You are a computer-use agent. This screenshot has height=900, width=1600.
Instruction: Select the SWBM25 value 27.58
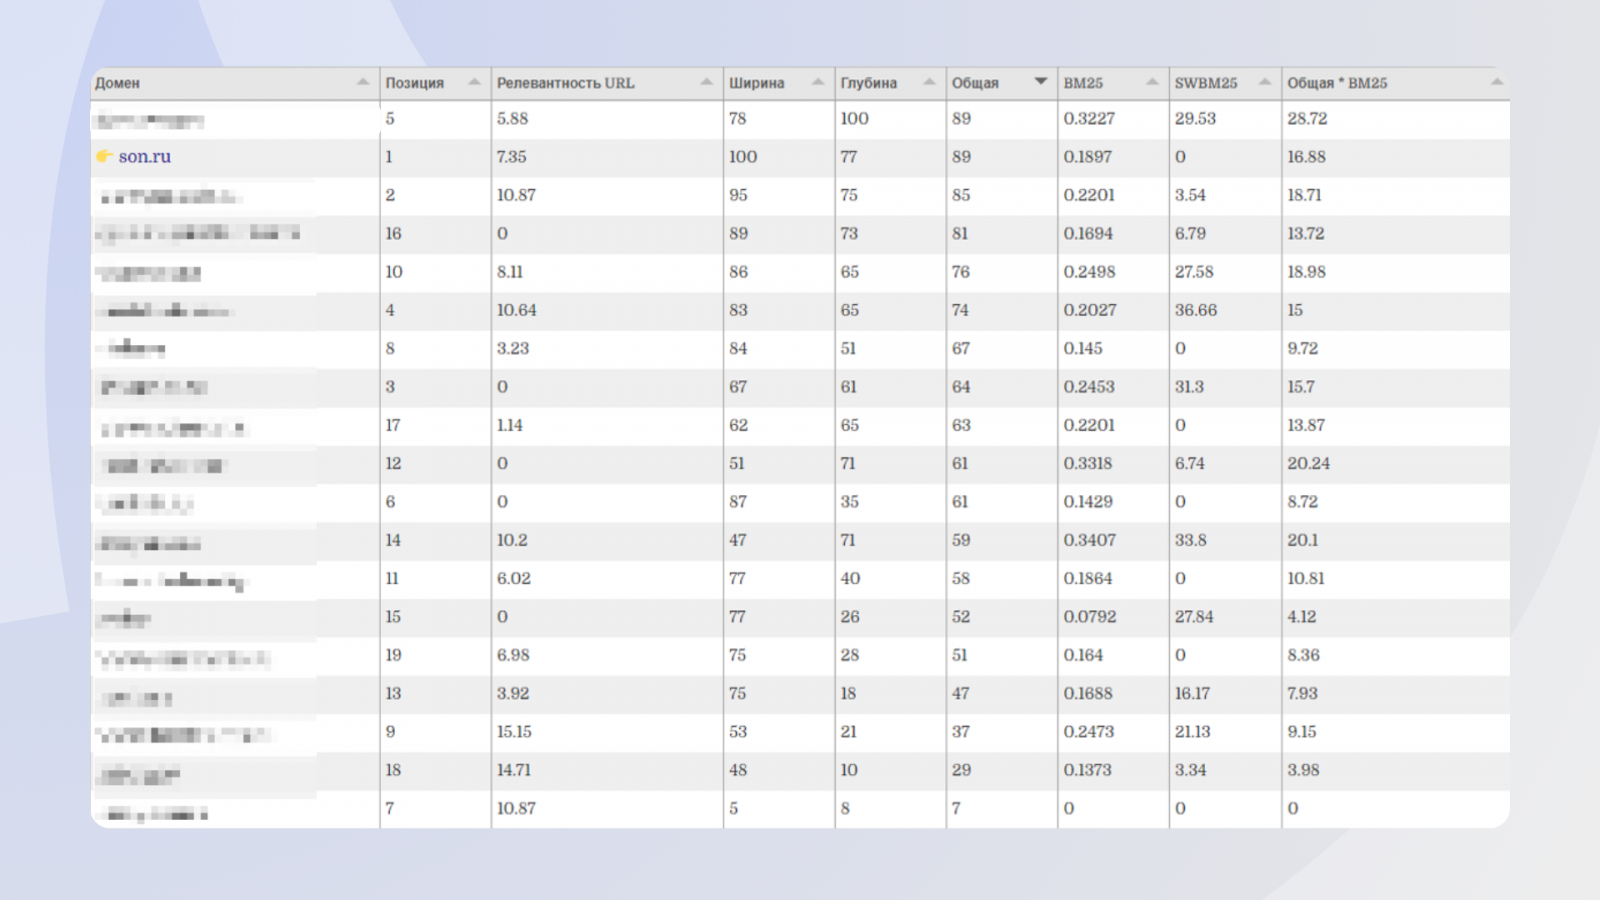1194,272
